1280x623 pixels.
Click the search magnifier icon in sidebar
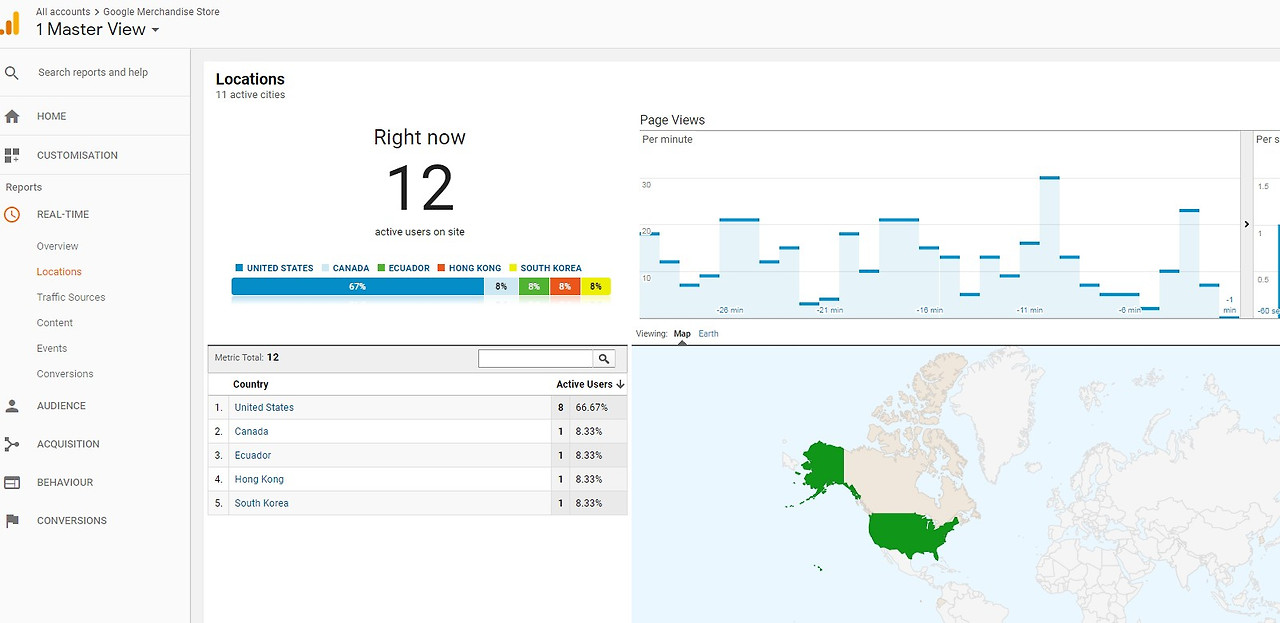[x=12, y=73]
